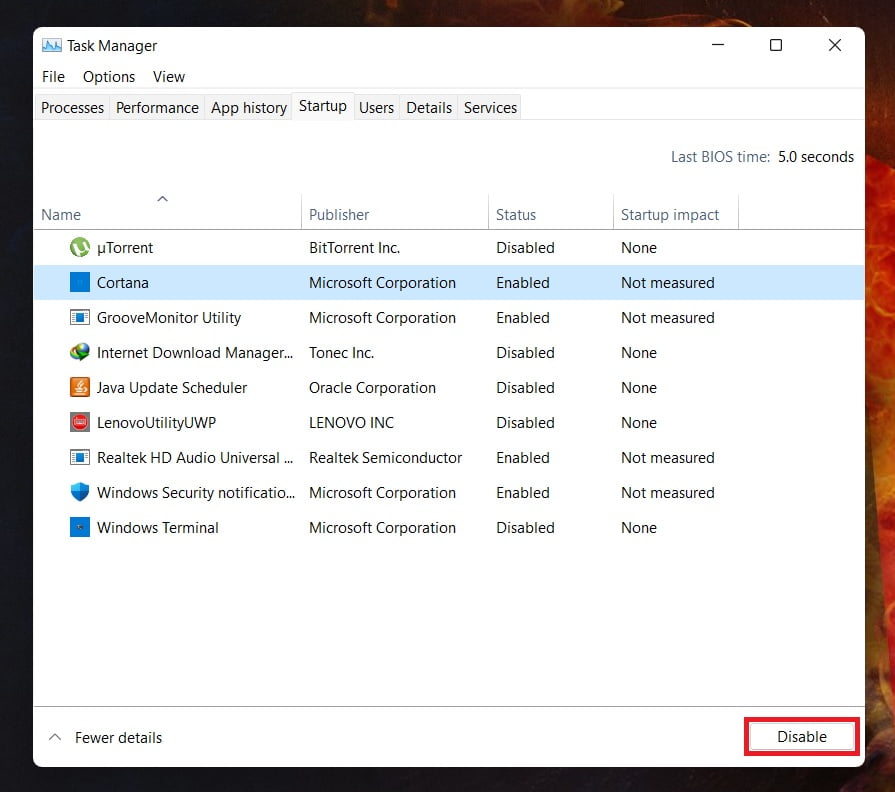Viewport: 895px width, 792px height.
Task: Click the Java Update Scheduler icon
Action: [80, 387]
